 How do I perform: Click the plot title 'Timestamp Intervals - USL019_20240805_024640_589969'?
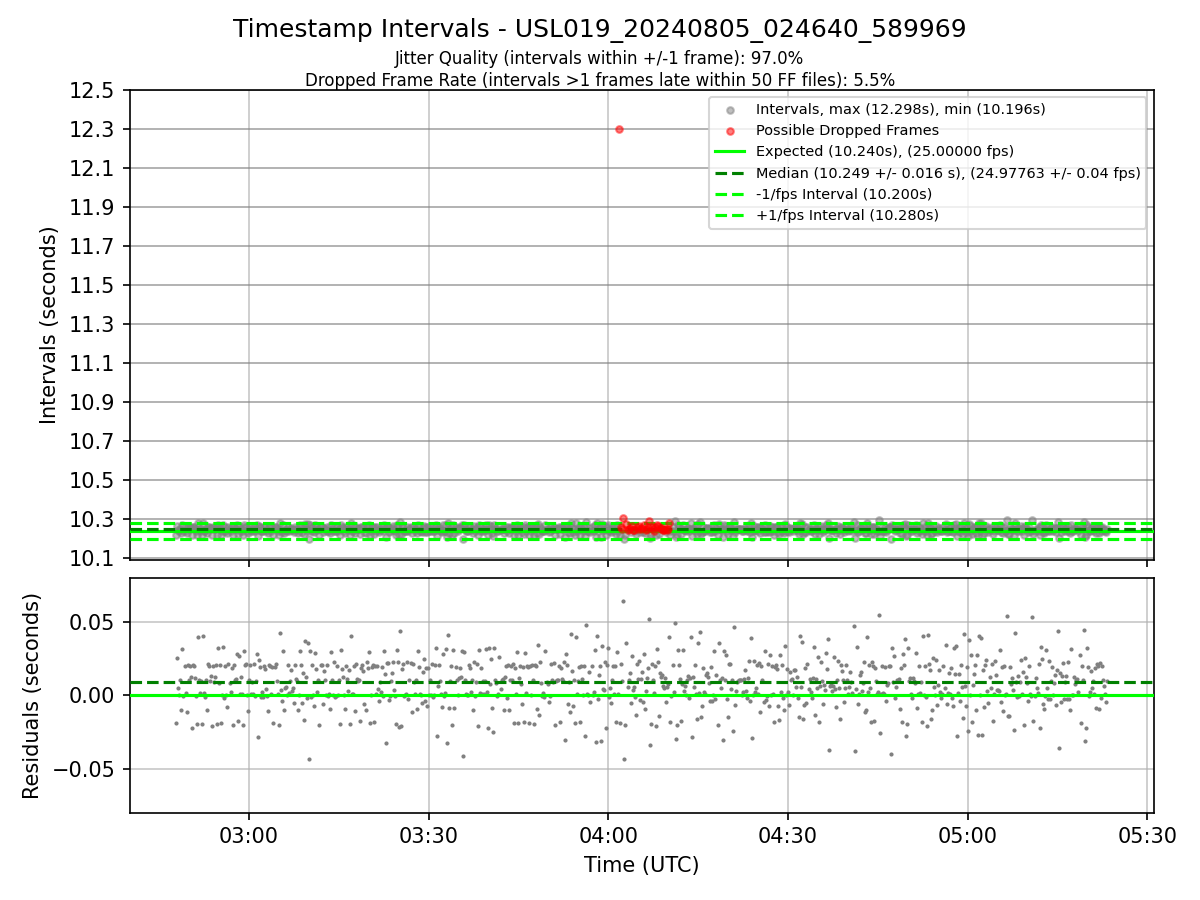[x=599, y=29]
